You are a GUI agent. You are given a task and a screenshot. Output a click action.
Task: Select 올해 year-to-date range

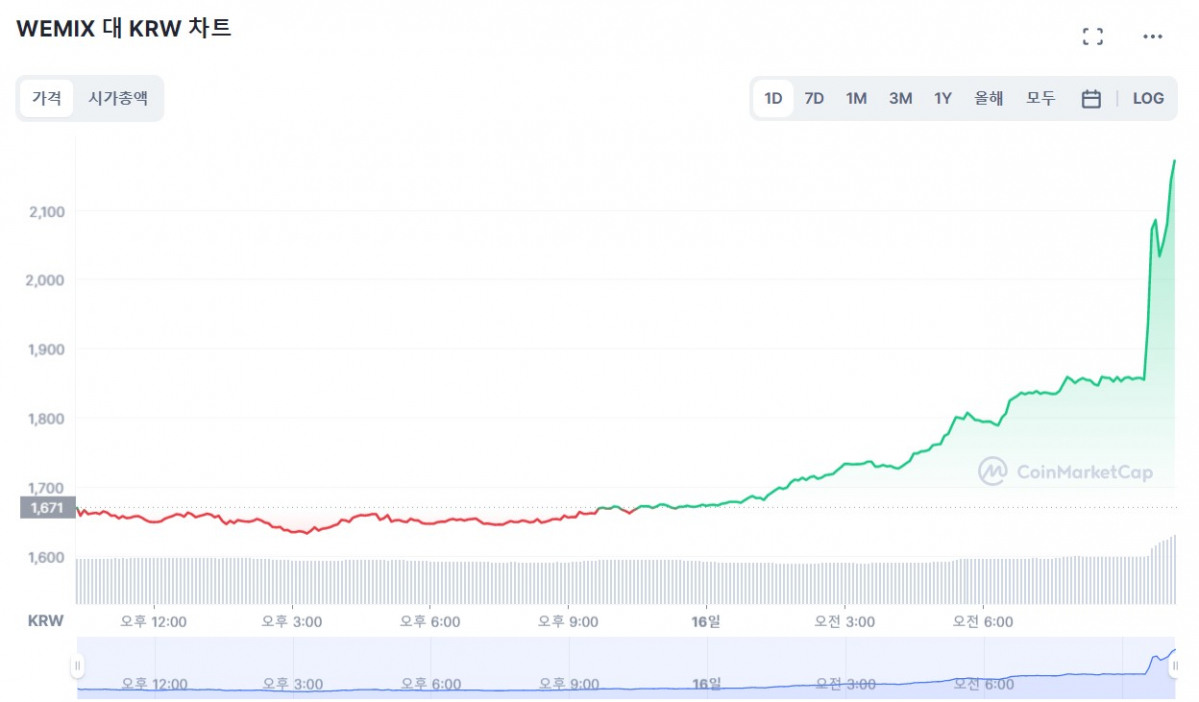988,98
